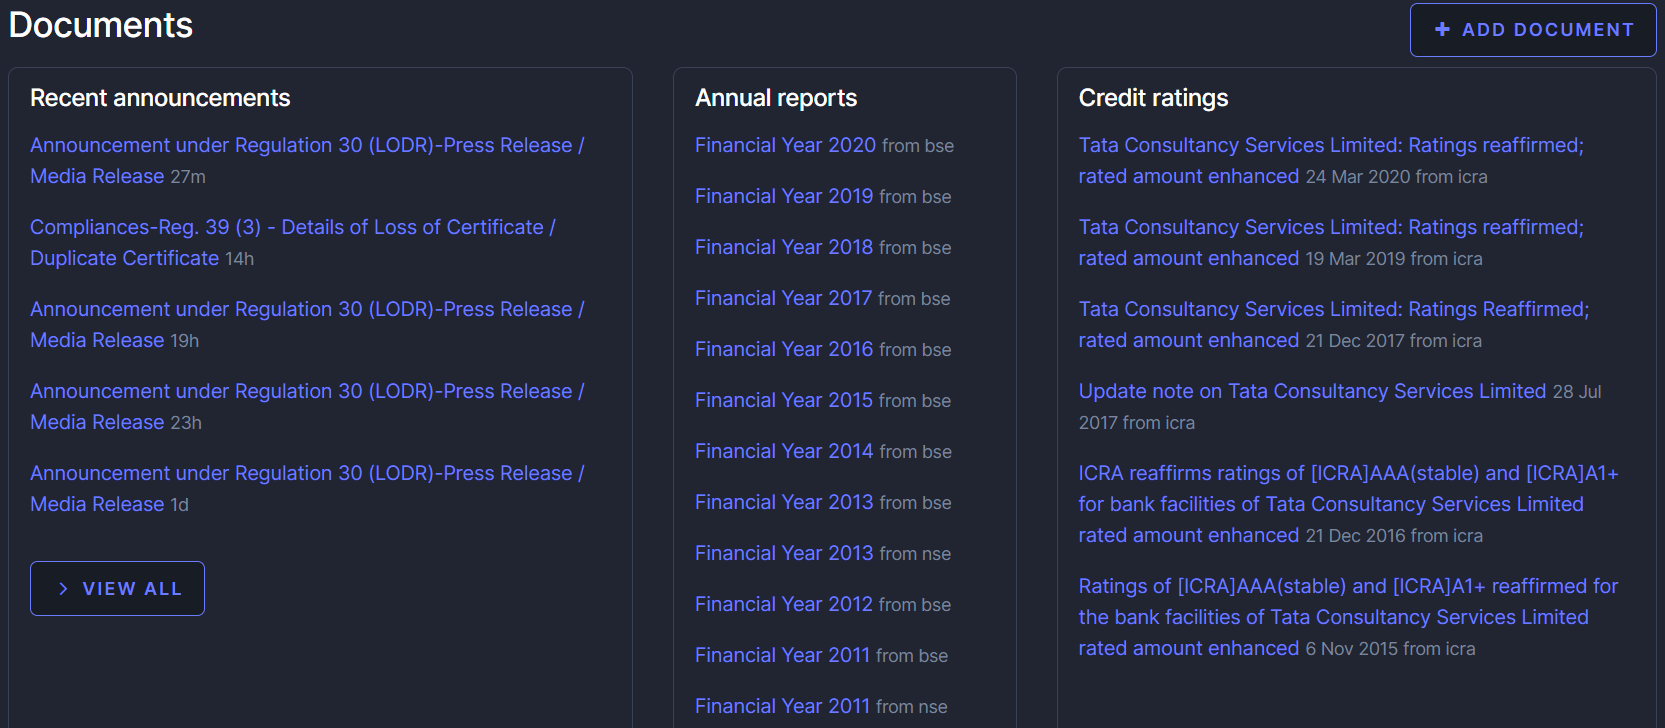This screenshot has height=728, width=1665.
Task: Open the press release announcement from 23h ago
Action: 307,406
